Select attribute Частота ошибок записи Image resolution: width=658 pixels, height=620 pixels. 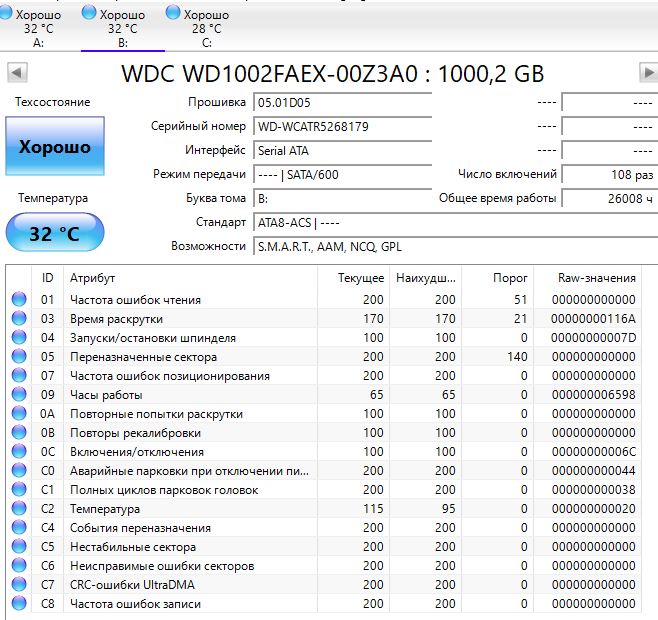pos(135,604)
